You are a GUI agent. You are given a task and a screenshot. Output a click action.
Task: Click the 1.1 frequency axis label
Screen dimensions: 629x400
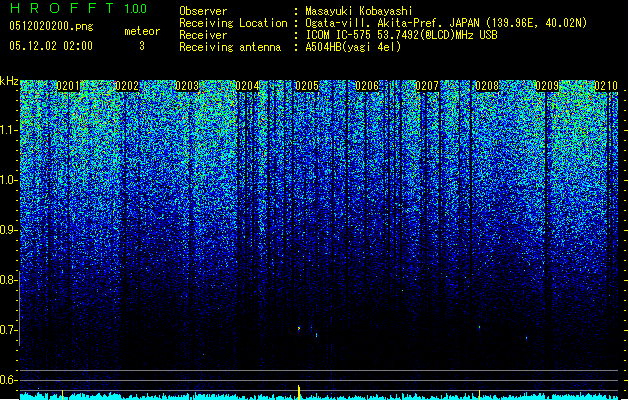9,130
